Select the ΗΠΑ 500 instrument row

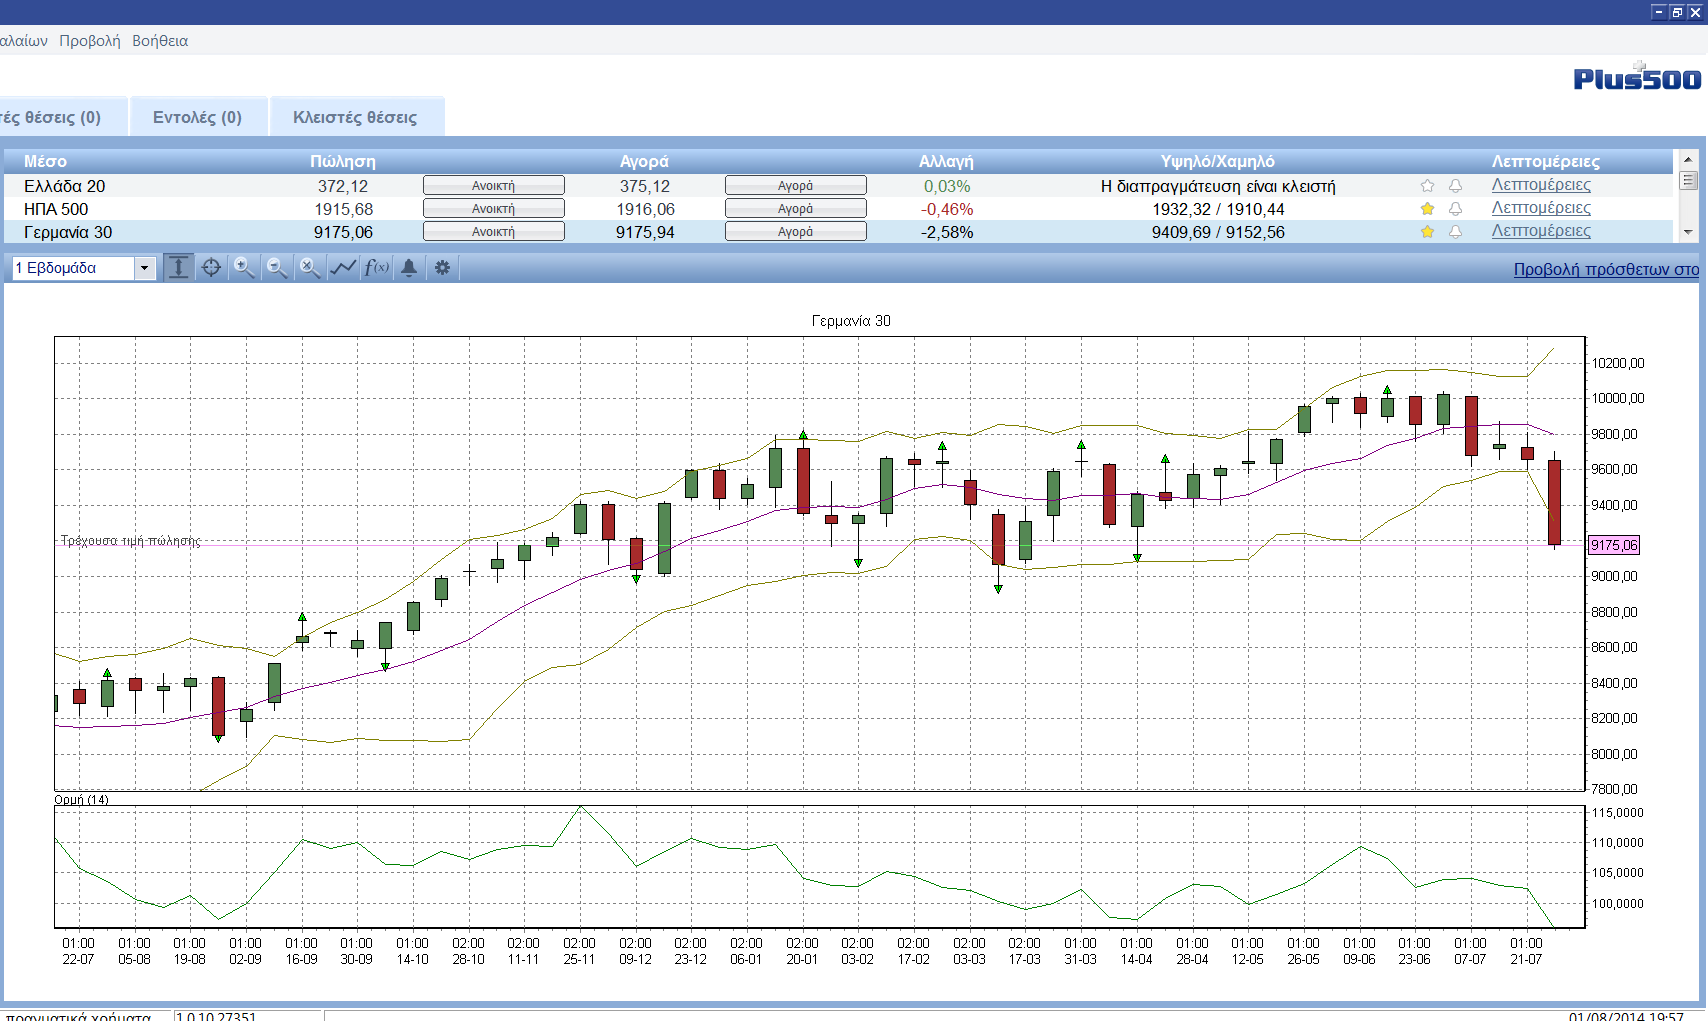tap(838, 209)
